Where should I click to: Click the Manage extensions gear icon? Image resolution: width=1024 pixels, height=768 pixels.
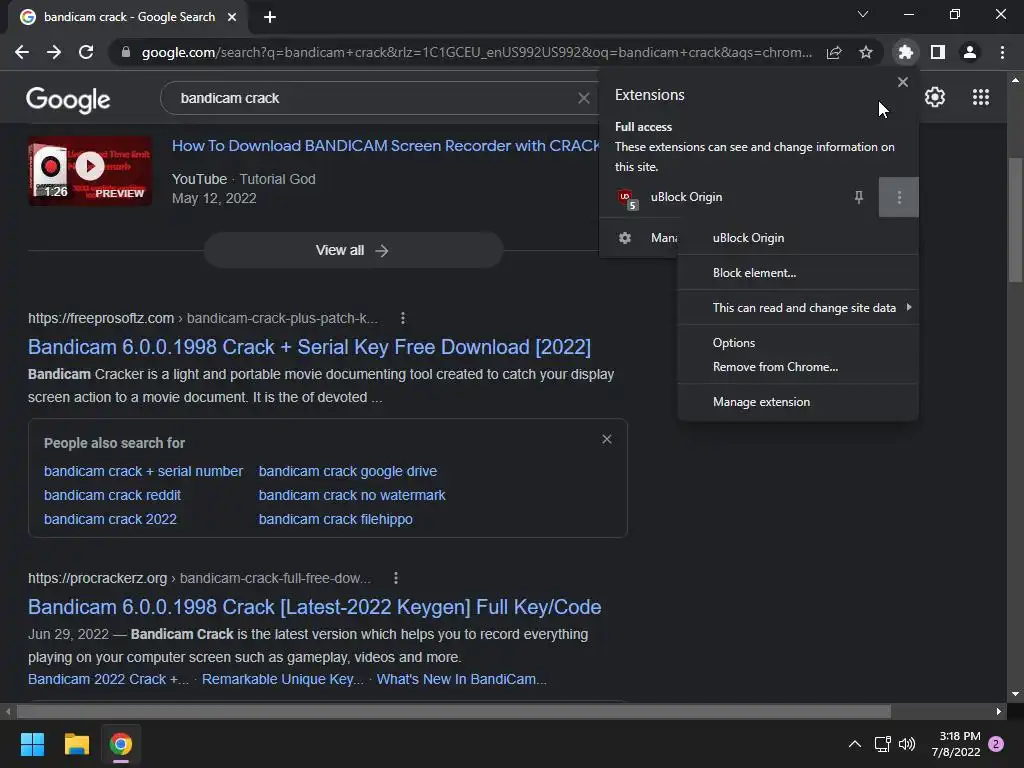(x=625, y=238)
